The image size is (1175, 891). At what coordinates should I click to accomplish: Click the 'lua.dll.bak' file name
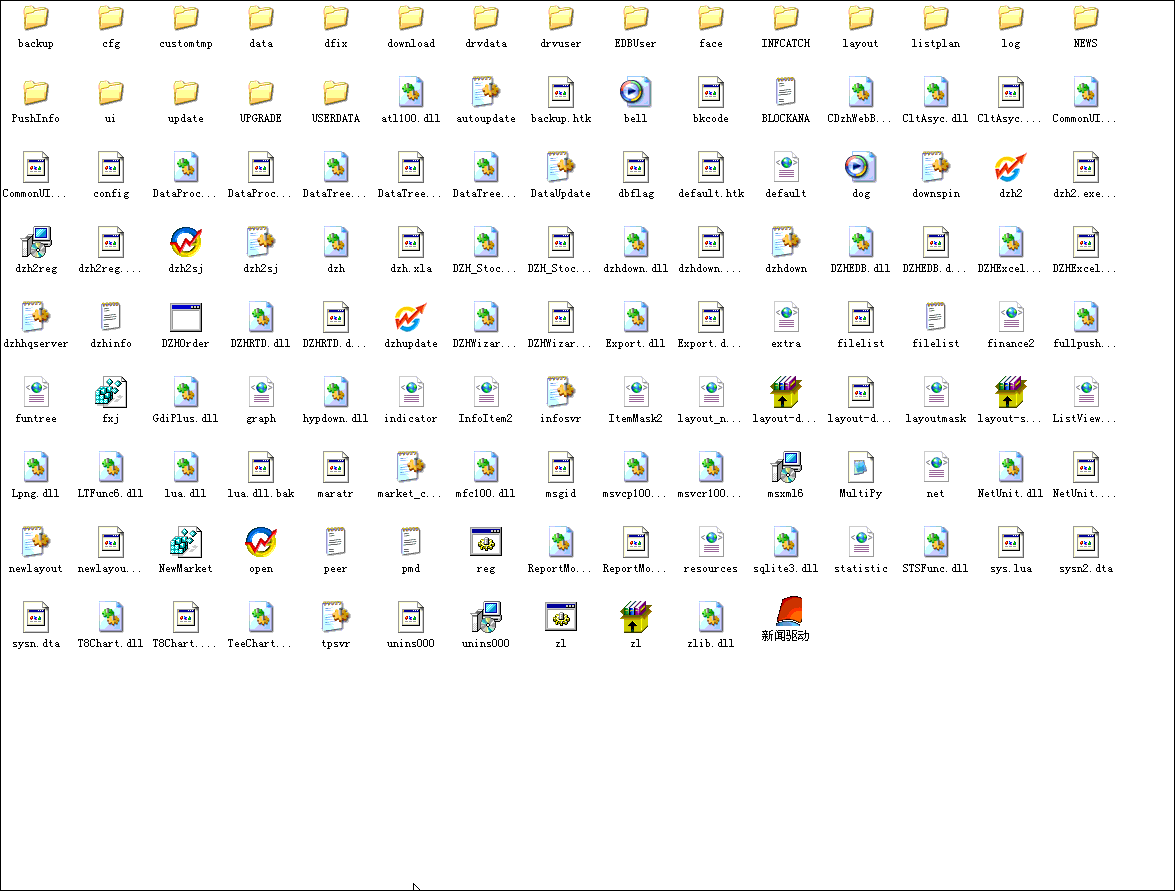pyautogui.click(x=261, y=493)
